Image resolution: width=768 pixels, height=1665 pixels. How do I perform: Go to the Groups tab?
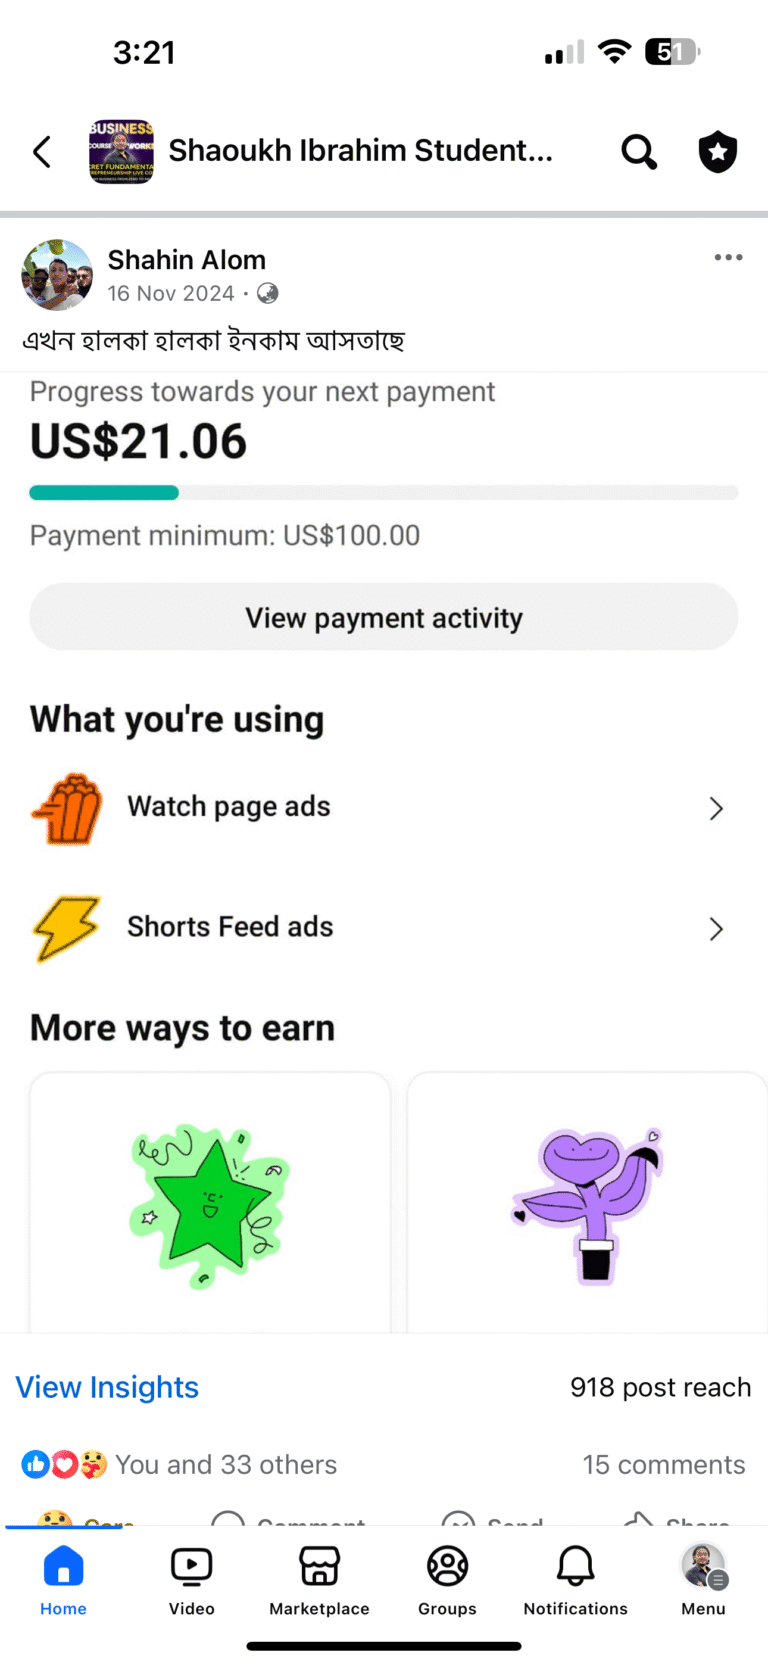click(x=447, y=1580)
